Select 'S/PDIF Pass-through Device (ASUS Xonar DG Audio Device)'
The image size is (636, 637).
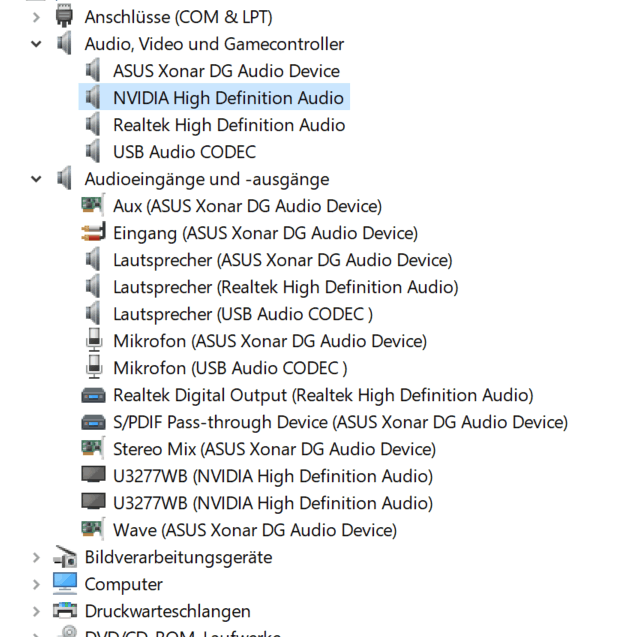[x=340, y=422]
